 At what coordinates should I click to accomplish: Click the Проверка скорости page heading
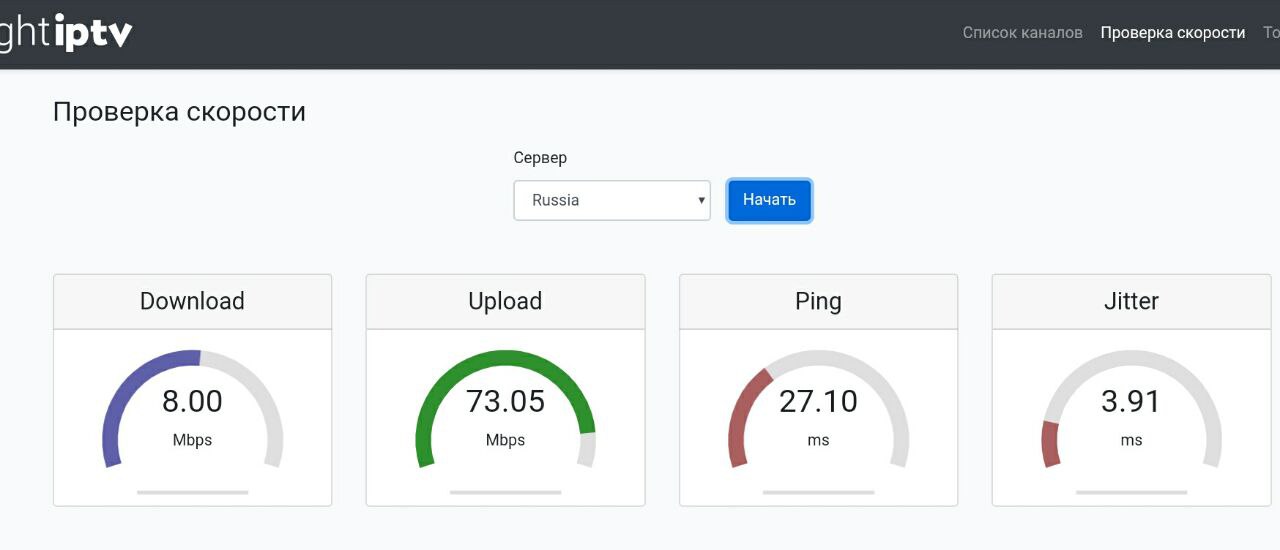click(179, 111)
